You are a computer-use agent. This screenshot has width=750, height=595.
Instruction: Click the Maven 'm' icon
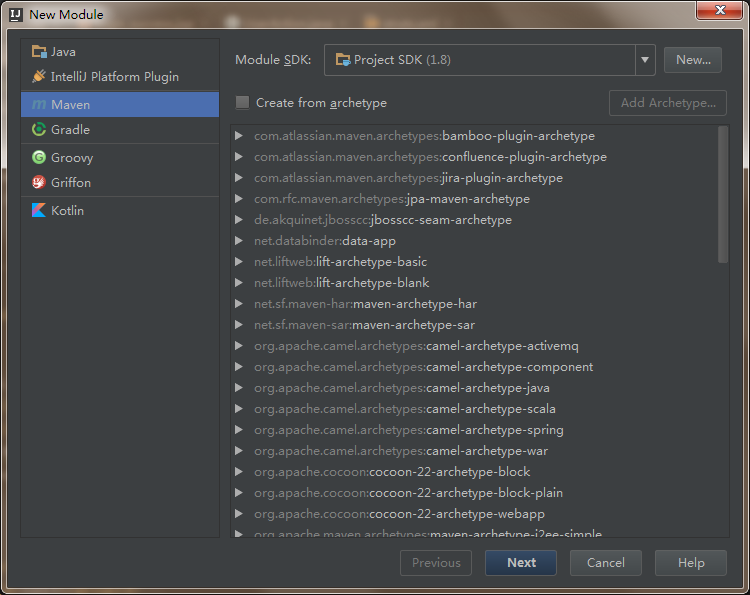point(39,104)
